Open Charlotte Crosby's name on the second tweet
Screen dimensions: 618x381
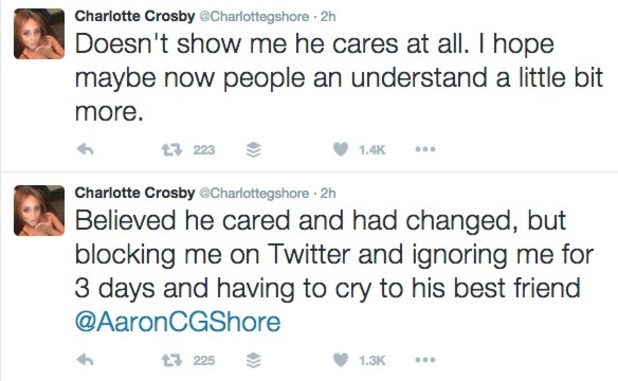point(135,193)
